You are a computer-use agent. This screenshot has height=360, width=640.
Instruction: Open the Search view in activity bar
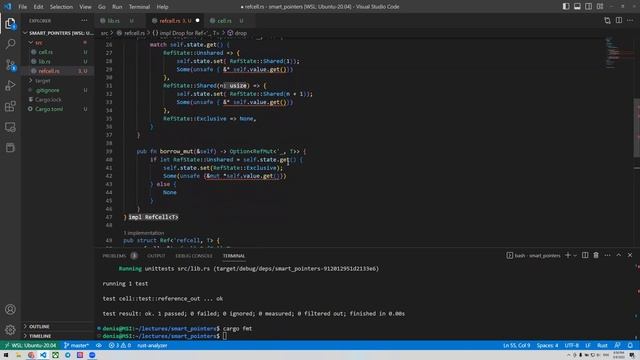pyautogui.click(x=10, y=44)
